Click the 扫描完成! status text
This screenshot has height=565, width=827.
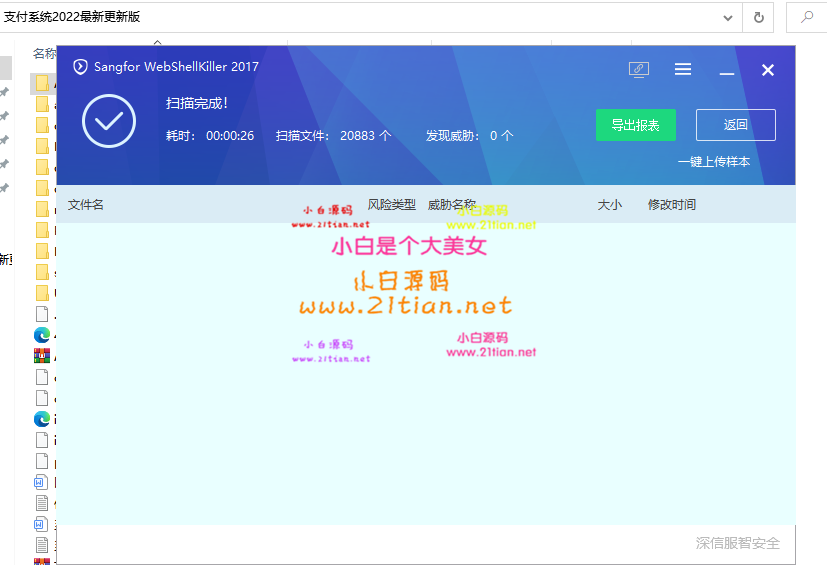click(x=197, y=103)
